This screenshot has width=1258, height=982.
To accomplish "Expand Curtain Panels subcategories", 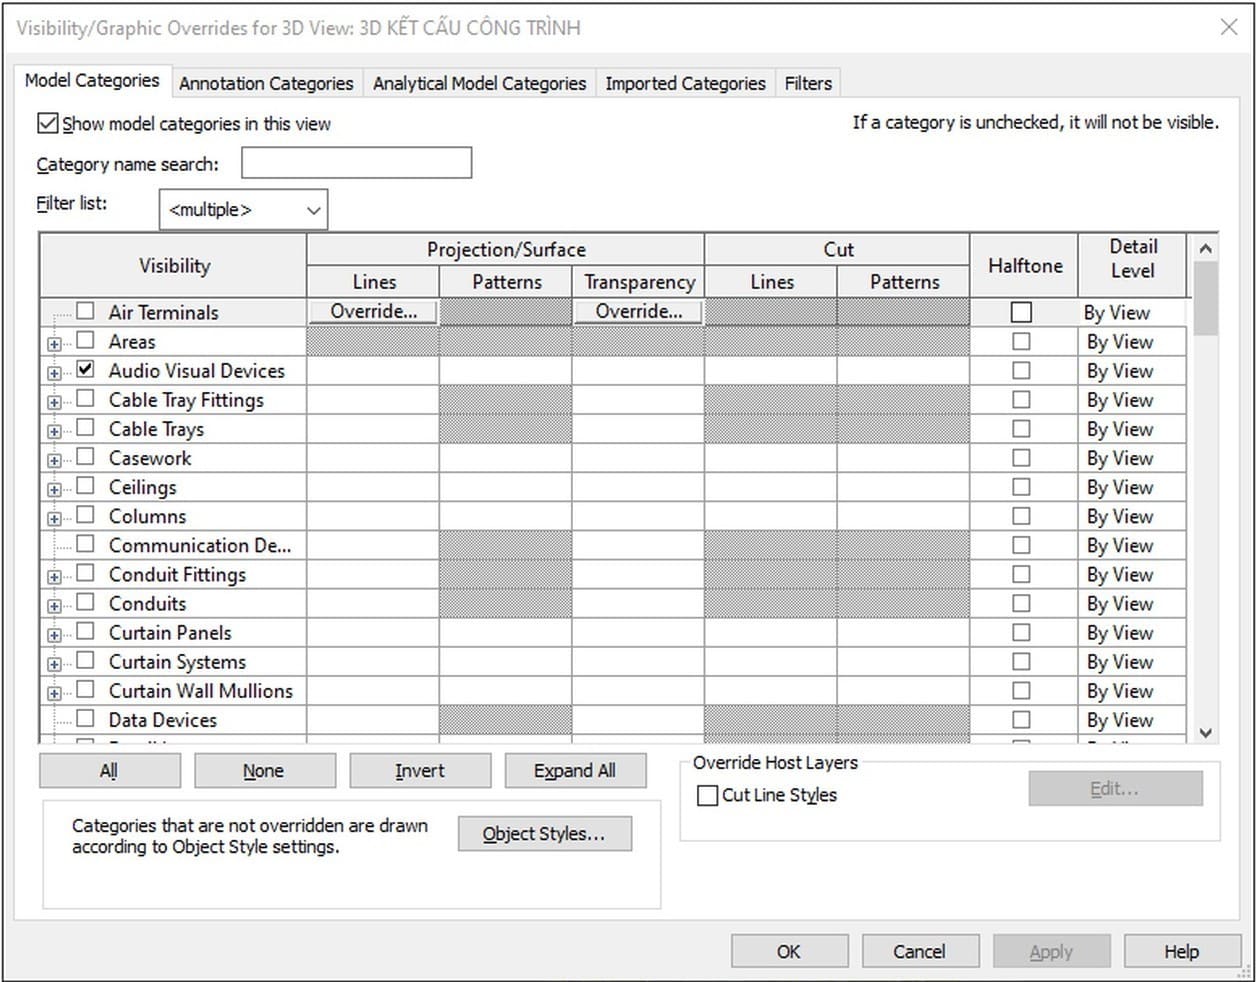I will point(54,635).
